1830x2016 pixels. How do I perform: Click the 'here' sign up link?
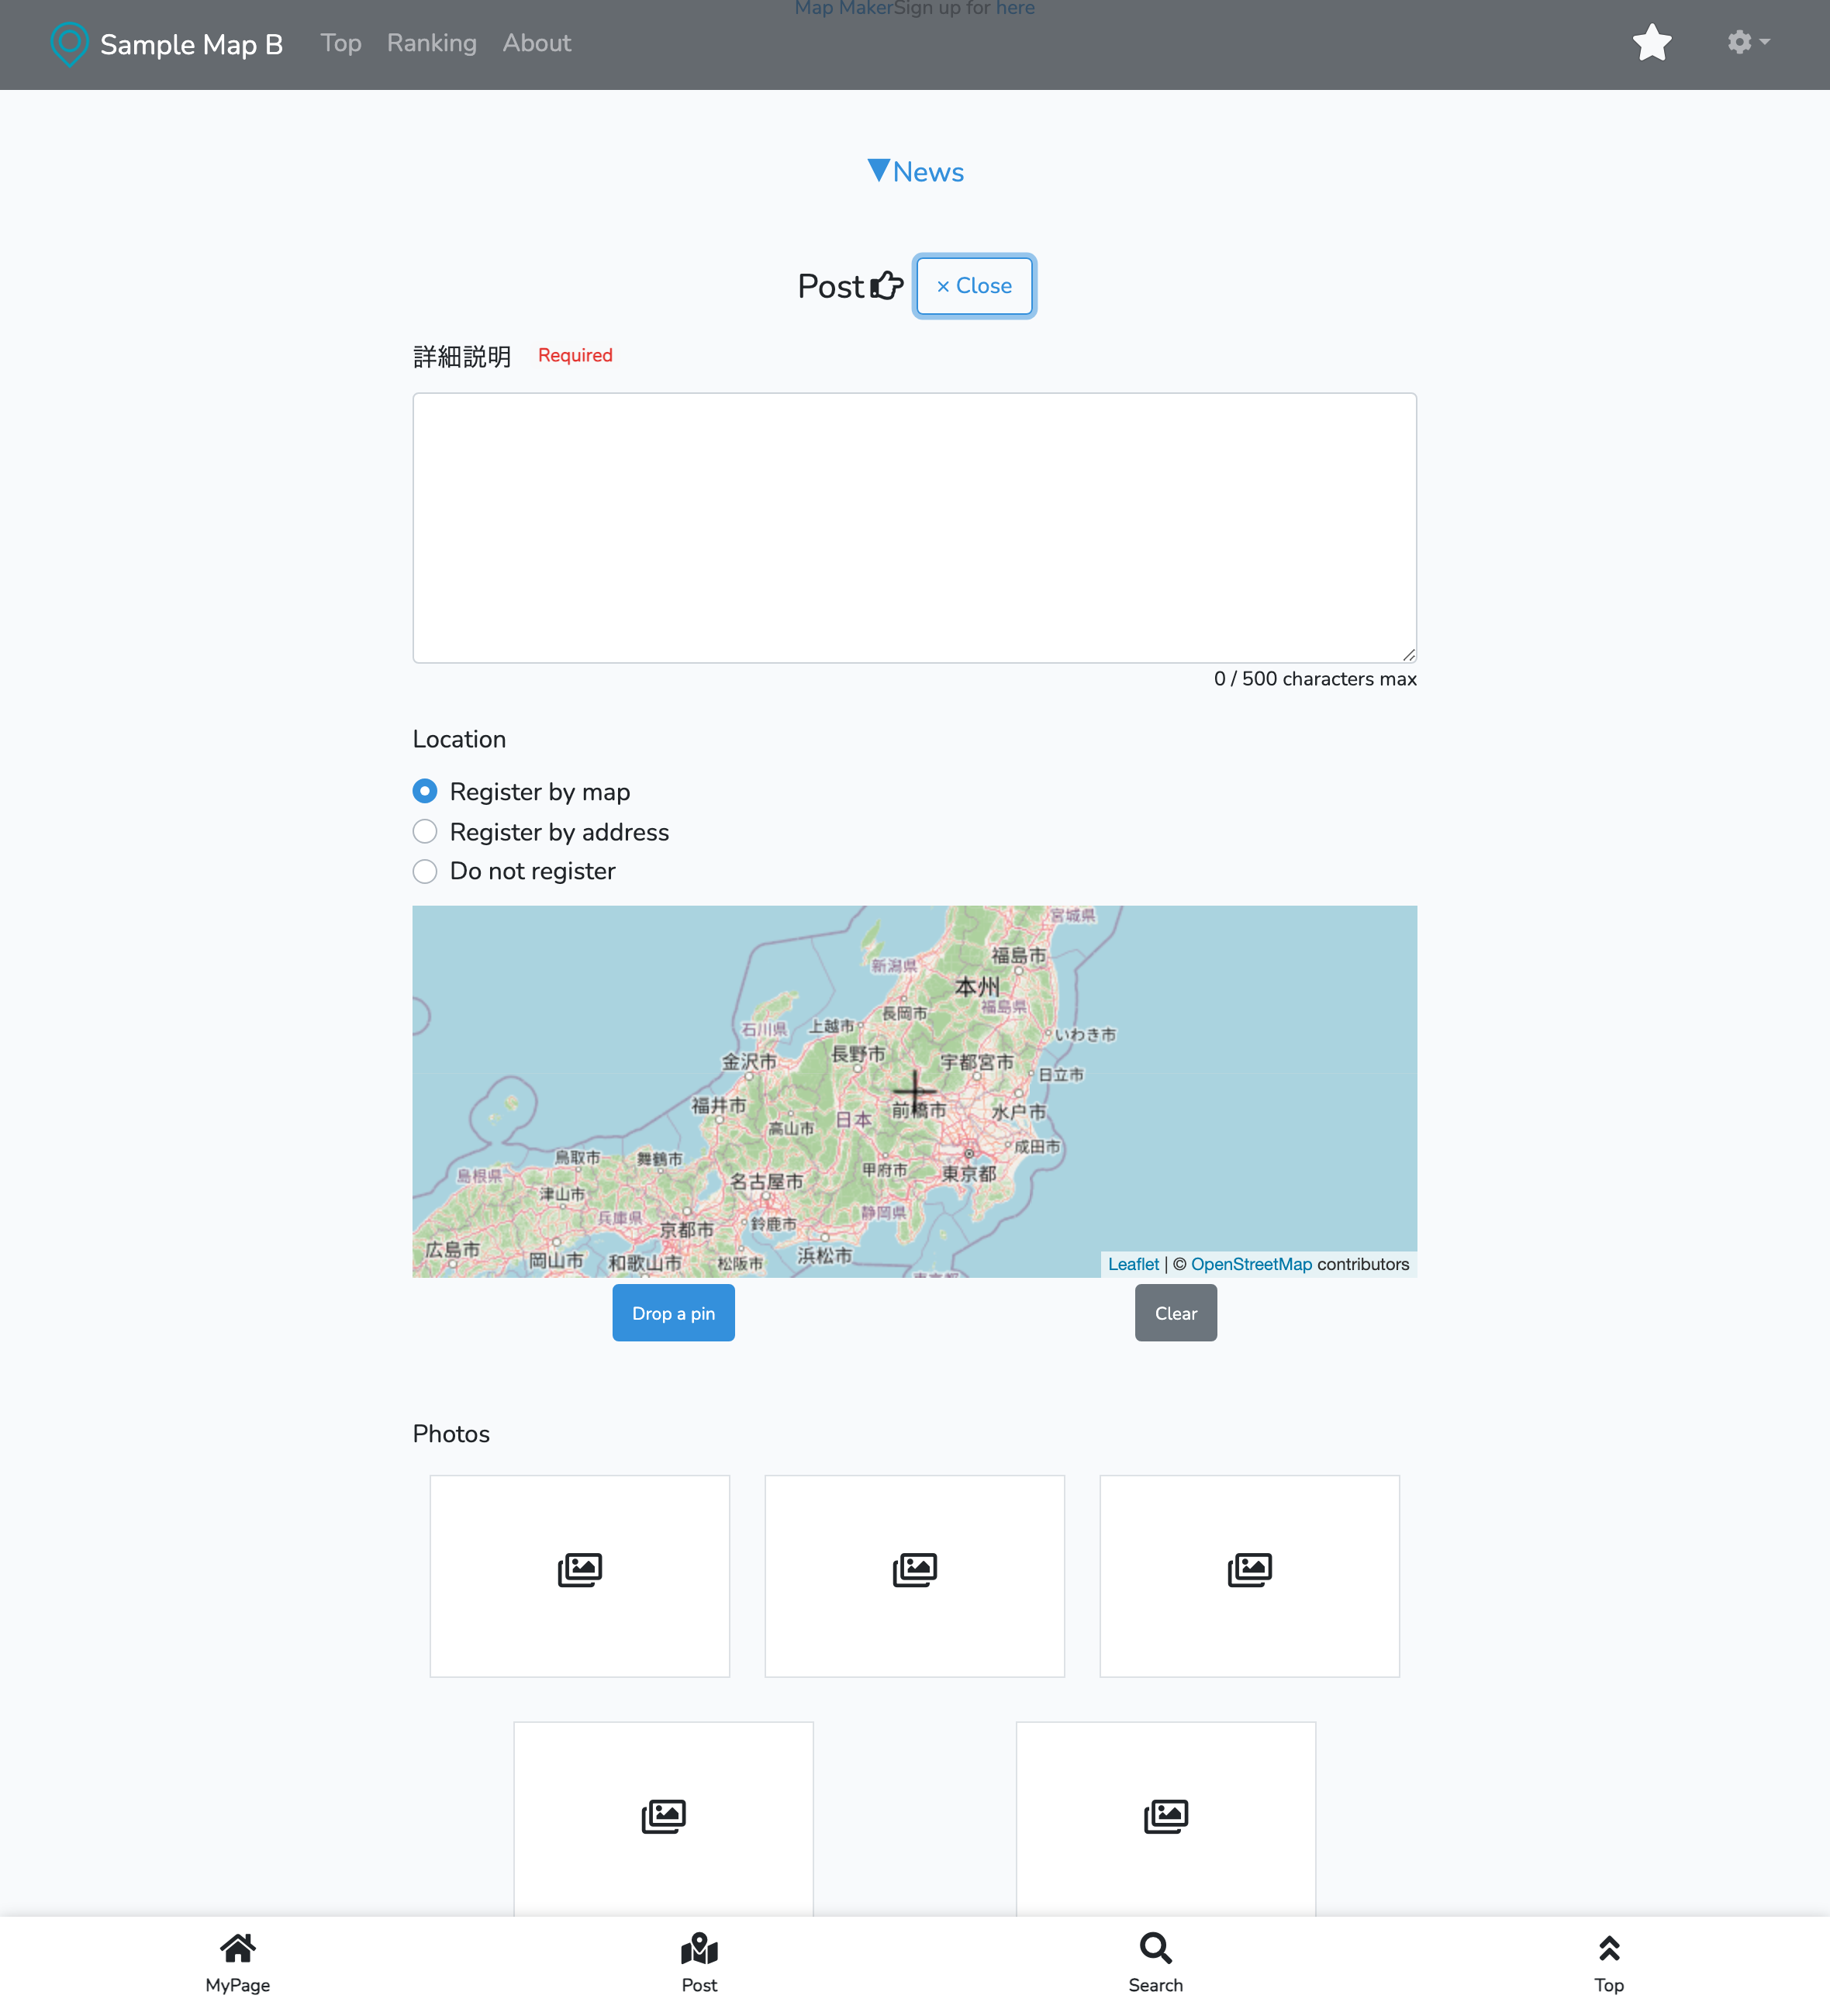1015,8
